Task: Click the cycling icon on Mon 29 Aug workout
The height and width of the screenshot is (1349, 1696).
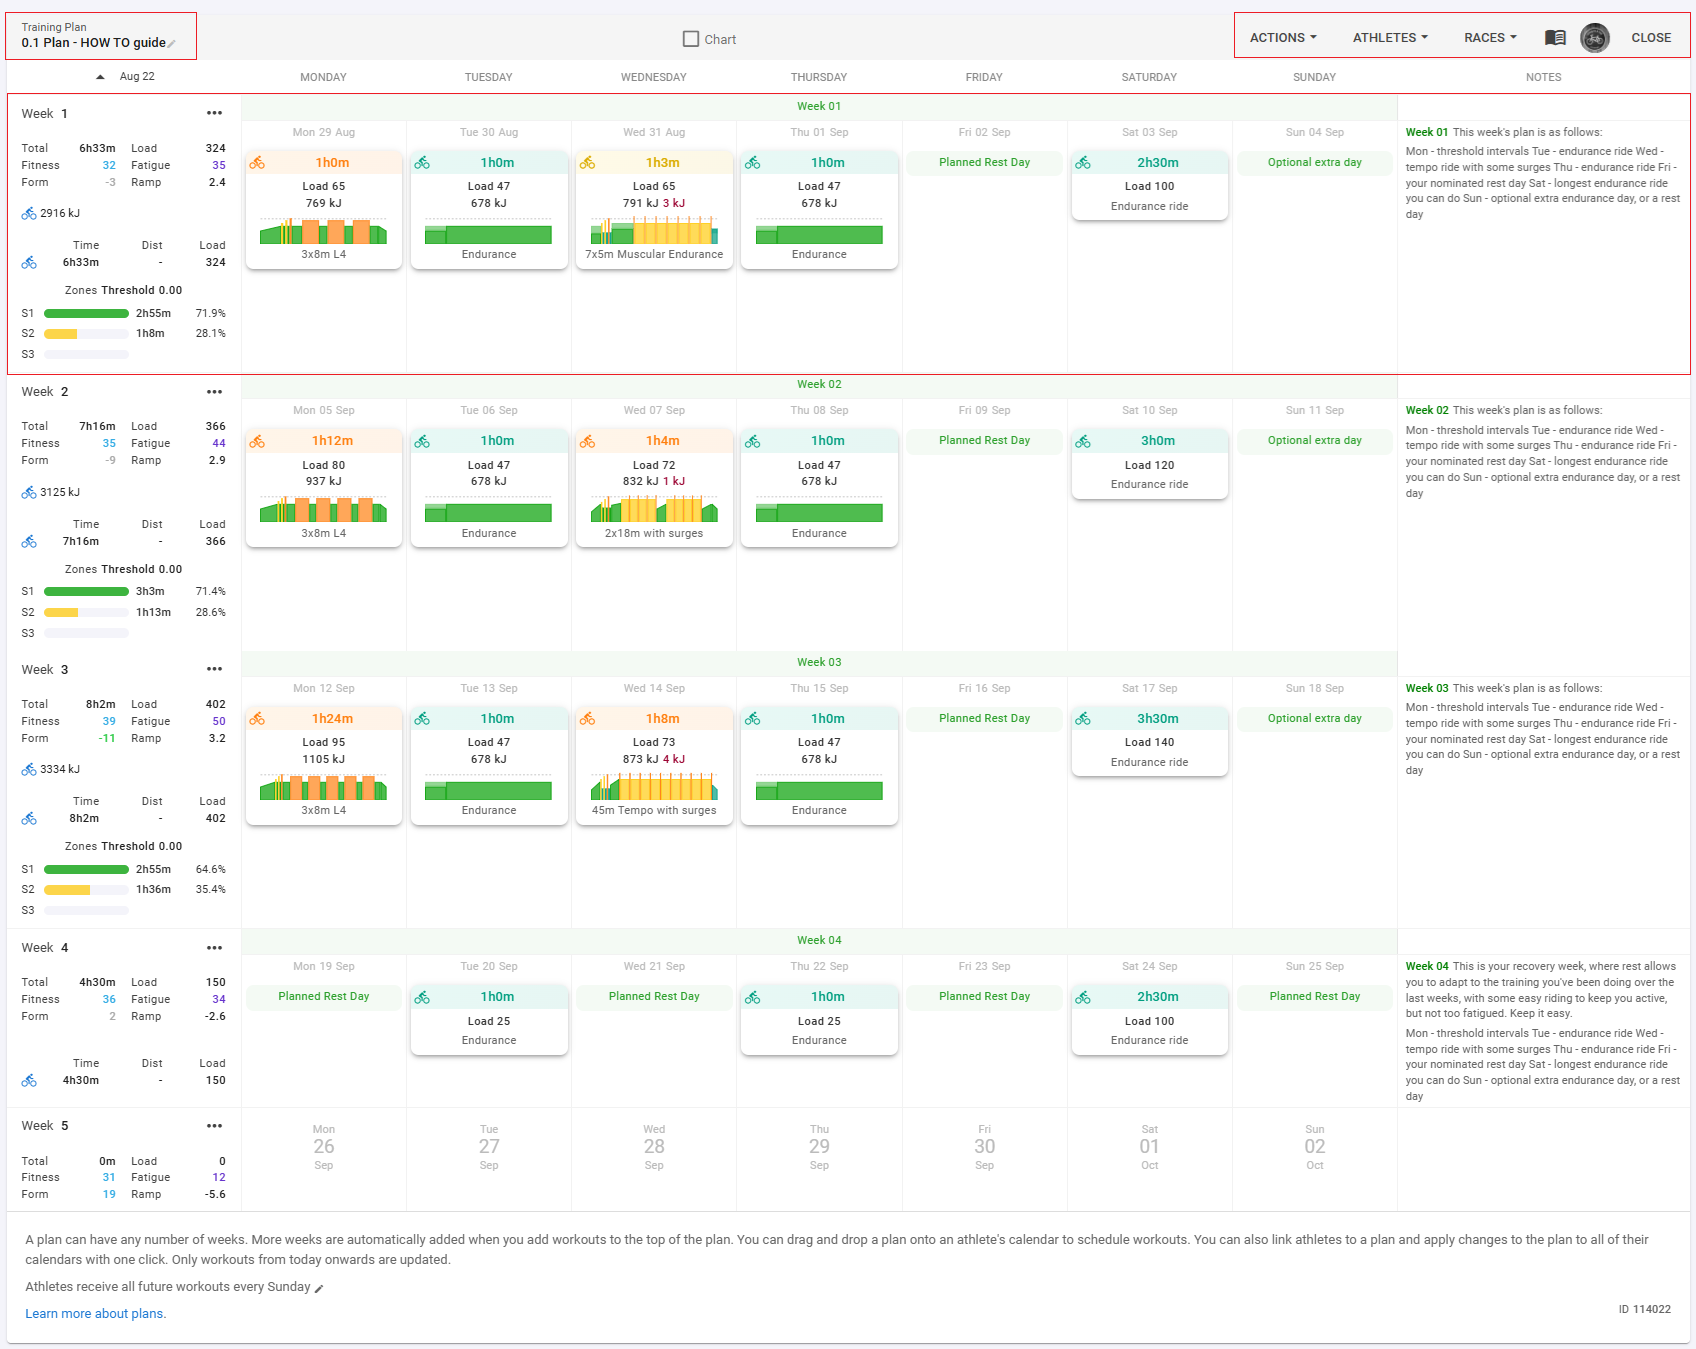Action: coord(258,163)
